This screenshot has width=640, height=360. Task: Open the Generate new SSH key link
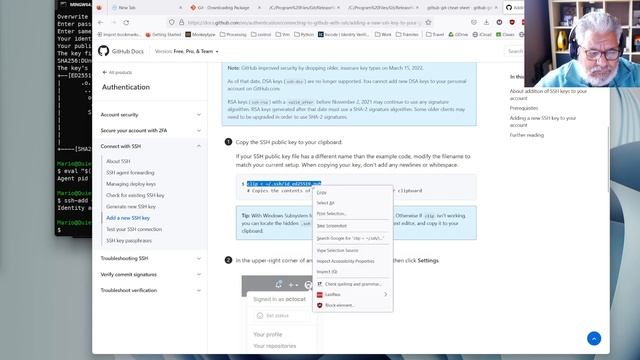(x=131, y=207)
